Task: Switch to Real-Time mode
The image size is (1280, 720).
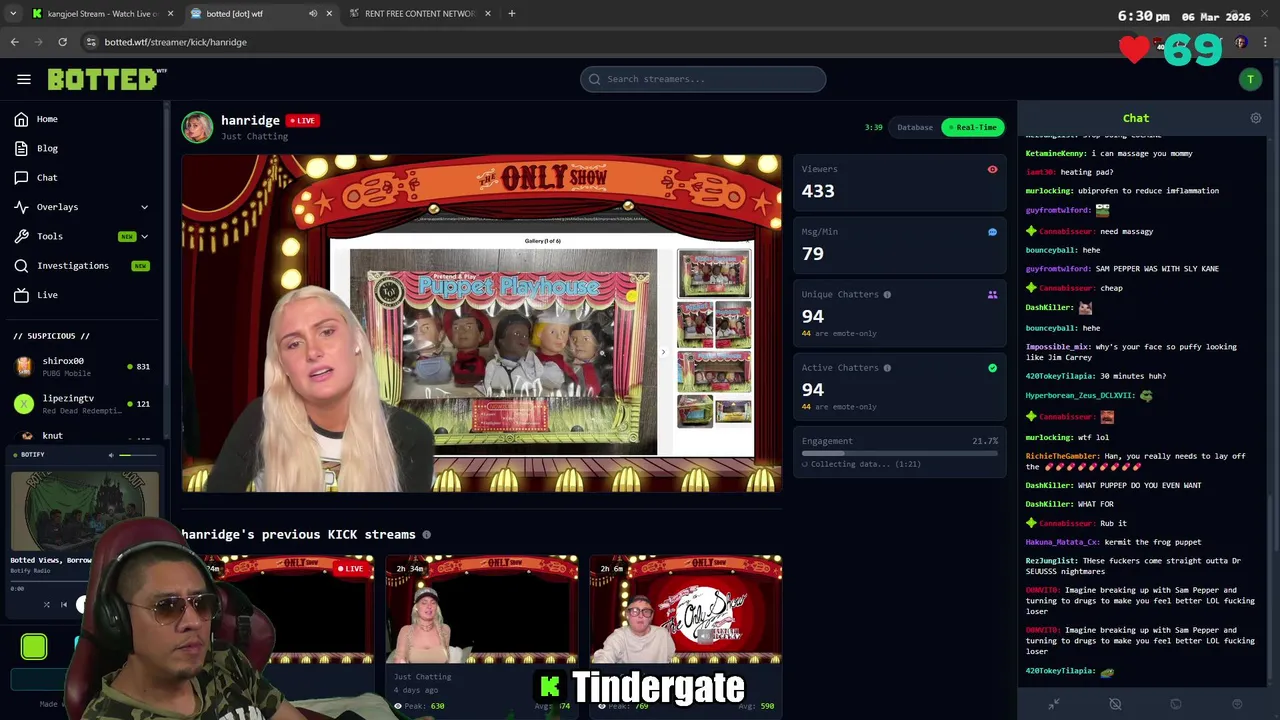Action: coord(972,127)
